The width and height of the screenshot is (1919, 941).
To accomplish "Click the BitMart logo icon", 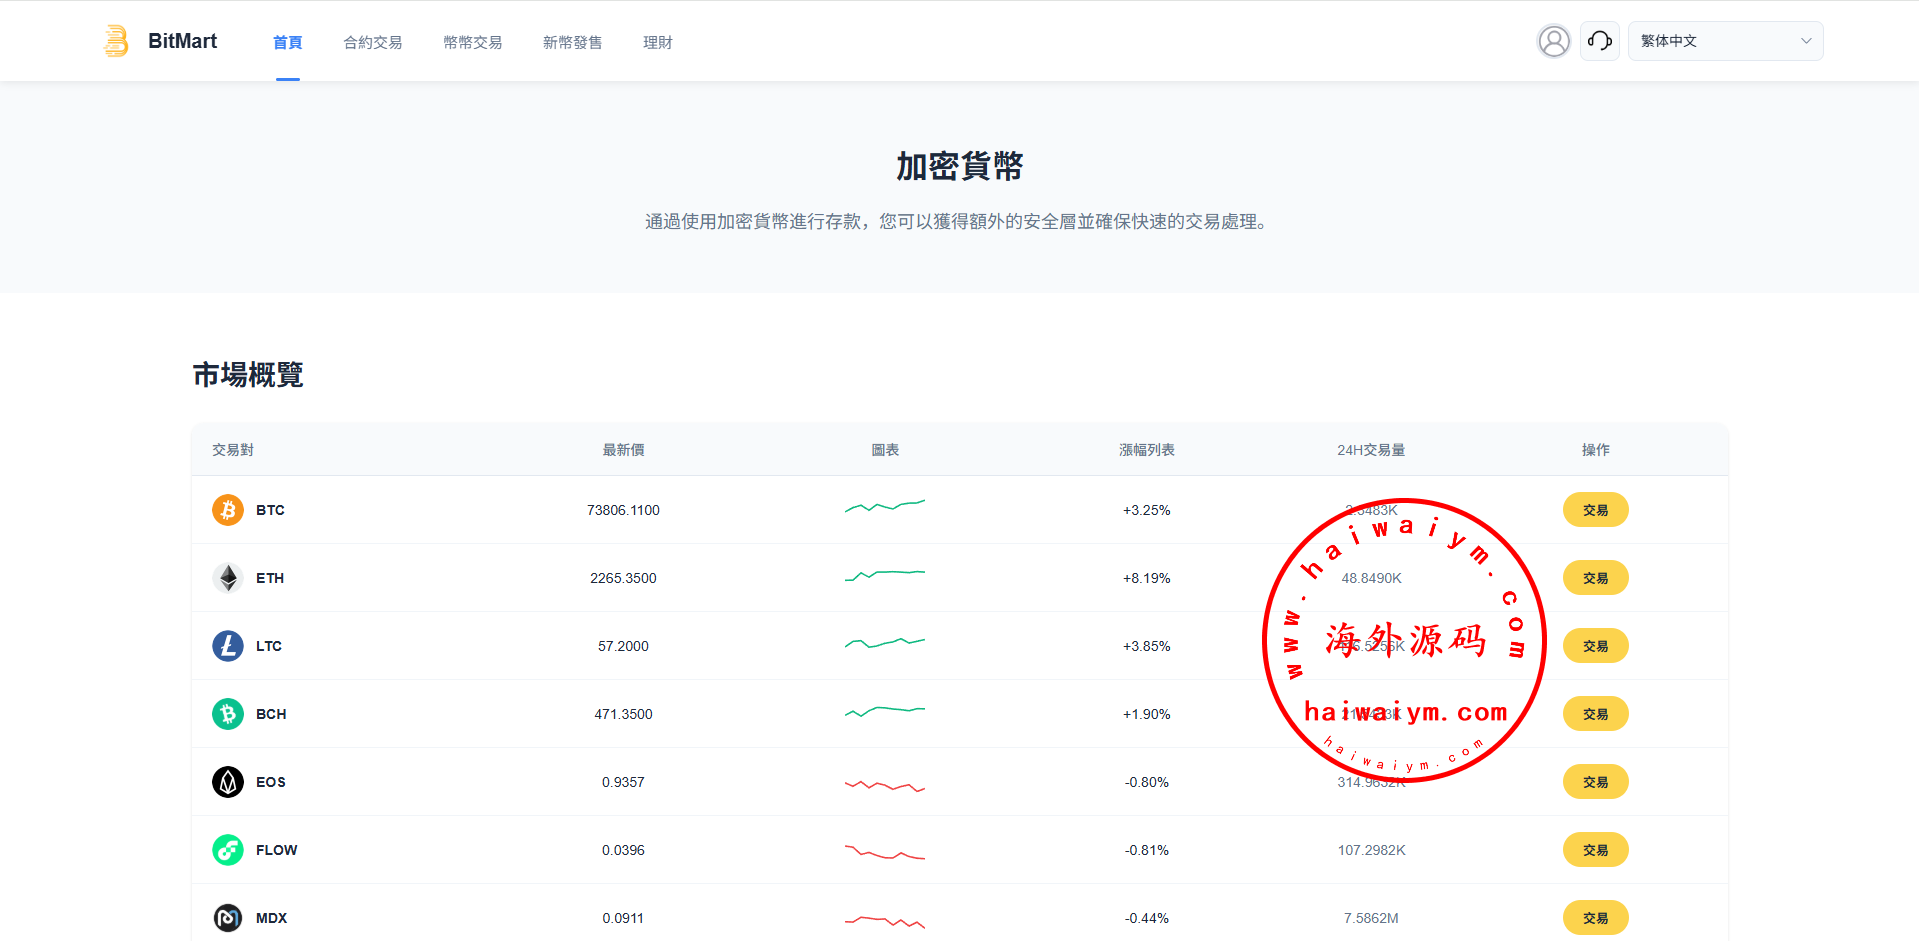I will 116,41.
